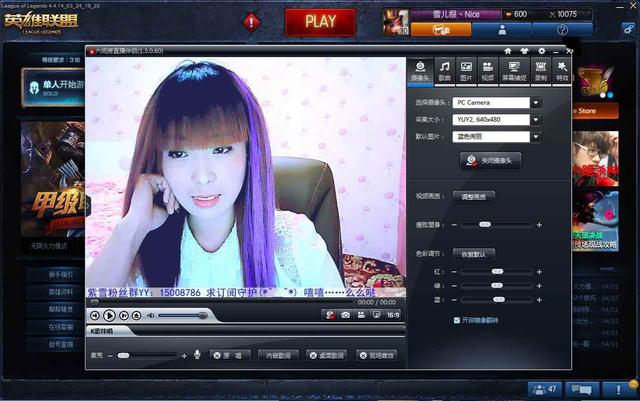Expand the YUY2, 640x480 capture size dropdown

pyautogui.click(x=536, y=120)
